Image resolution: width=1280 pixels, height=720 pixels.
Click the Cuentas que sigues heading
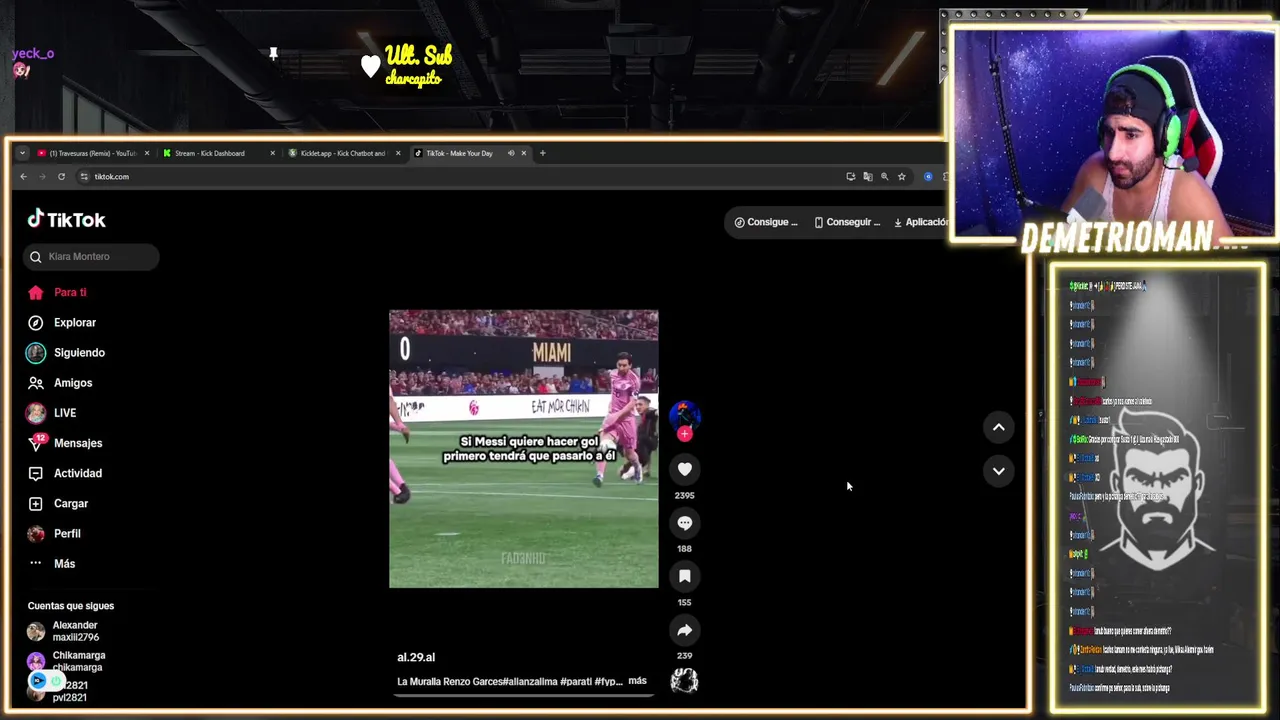pos(71,606)
